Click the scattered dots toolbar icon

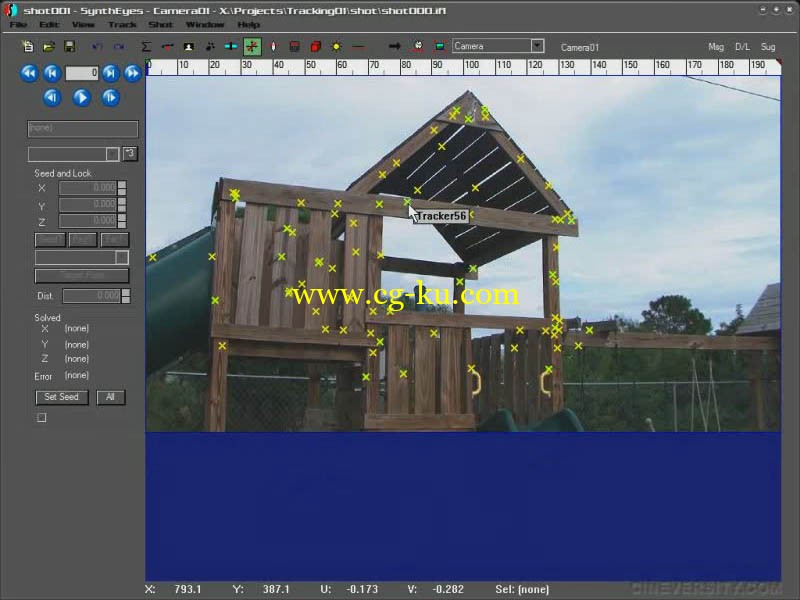tap(210, 46)
